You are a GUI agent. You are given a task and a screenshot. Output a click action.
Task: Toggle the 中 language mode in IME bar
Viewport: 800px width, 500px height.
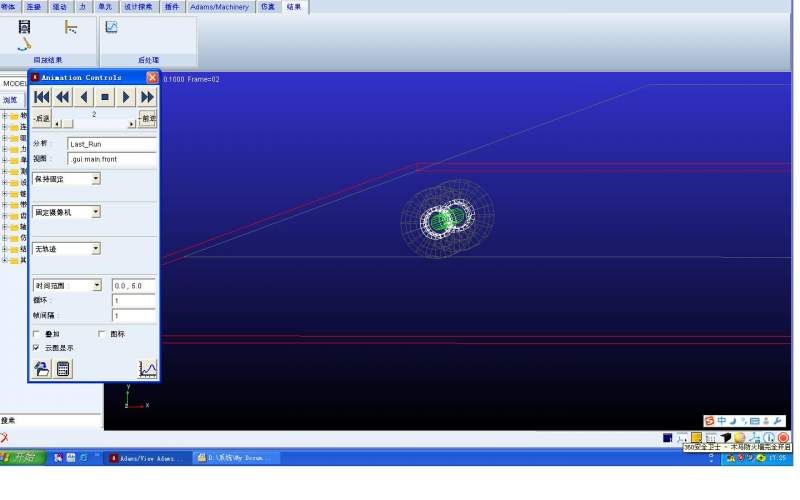click(721, 421)
